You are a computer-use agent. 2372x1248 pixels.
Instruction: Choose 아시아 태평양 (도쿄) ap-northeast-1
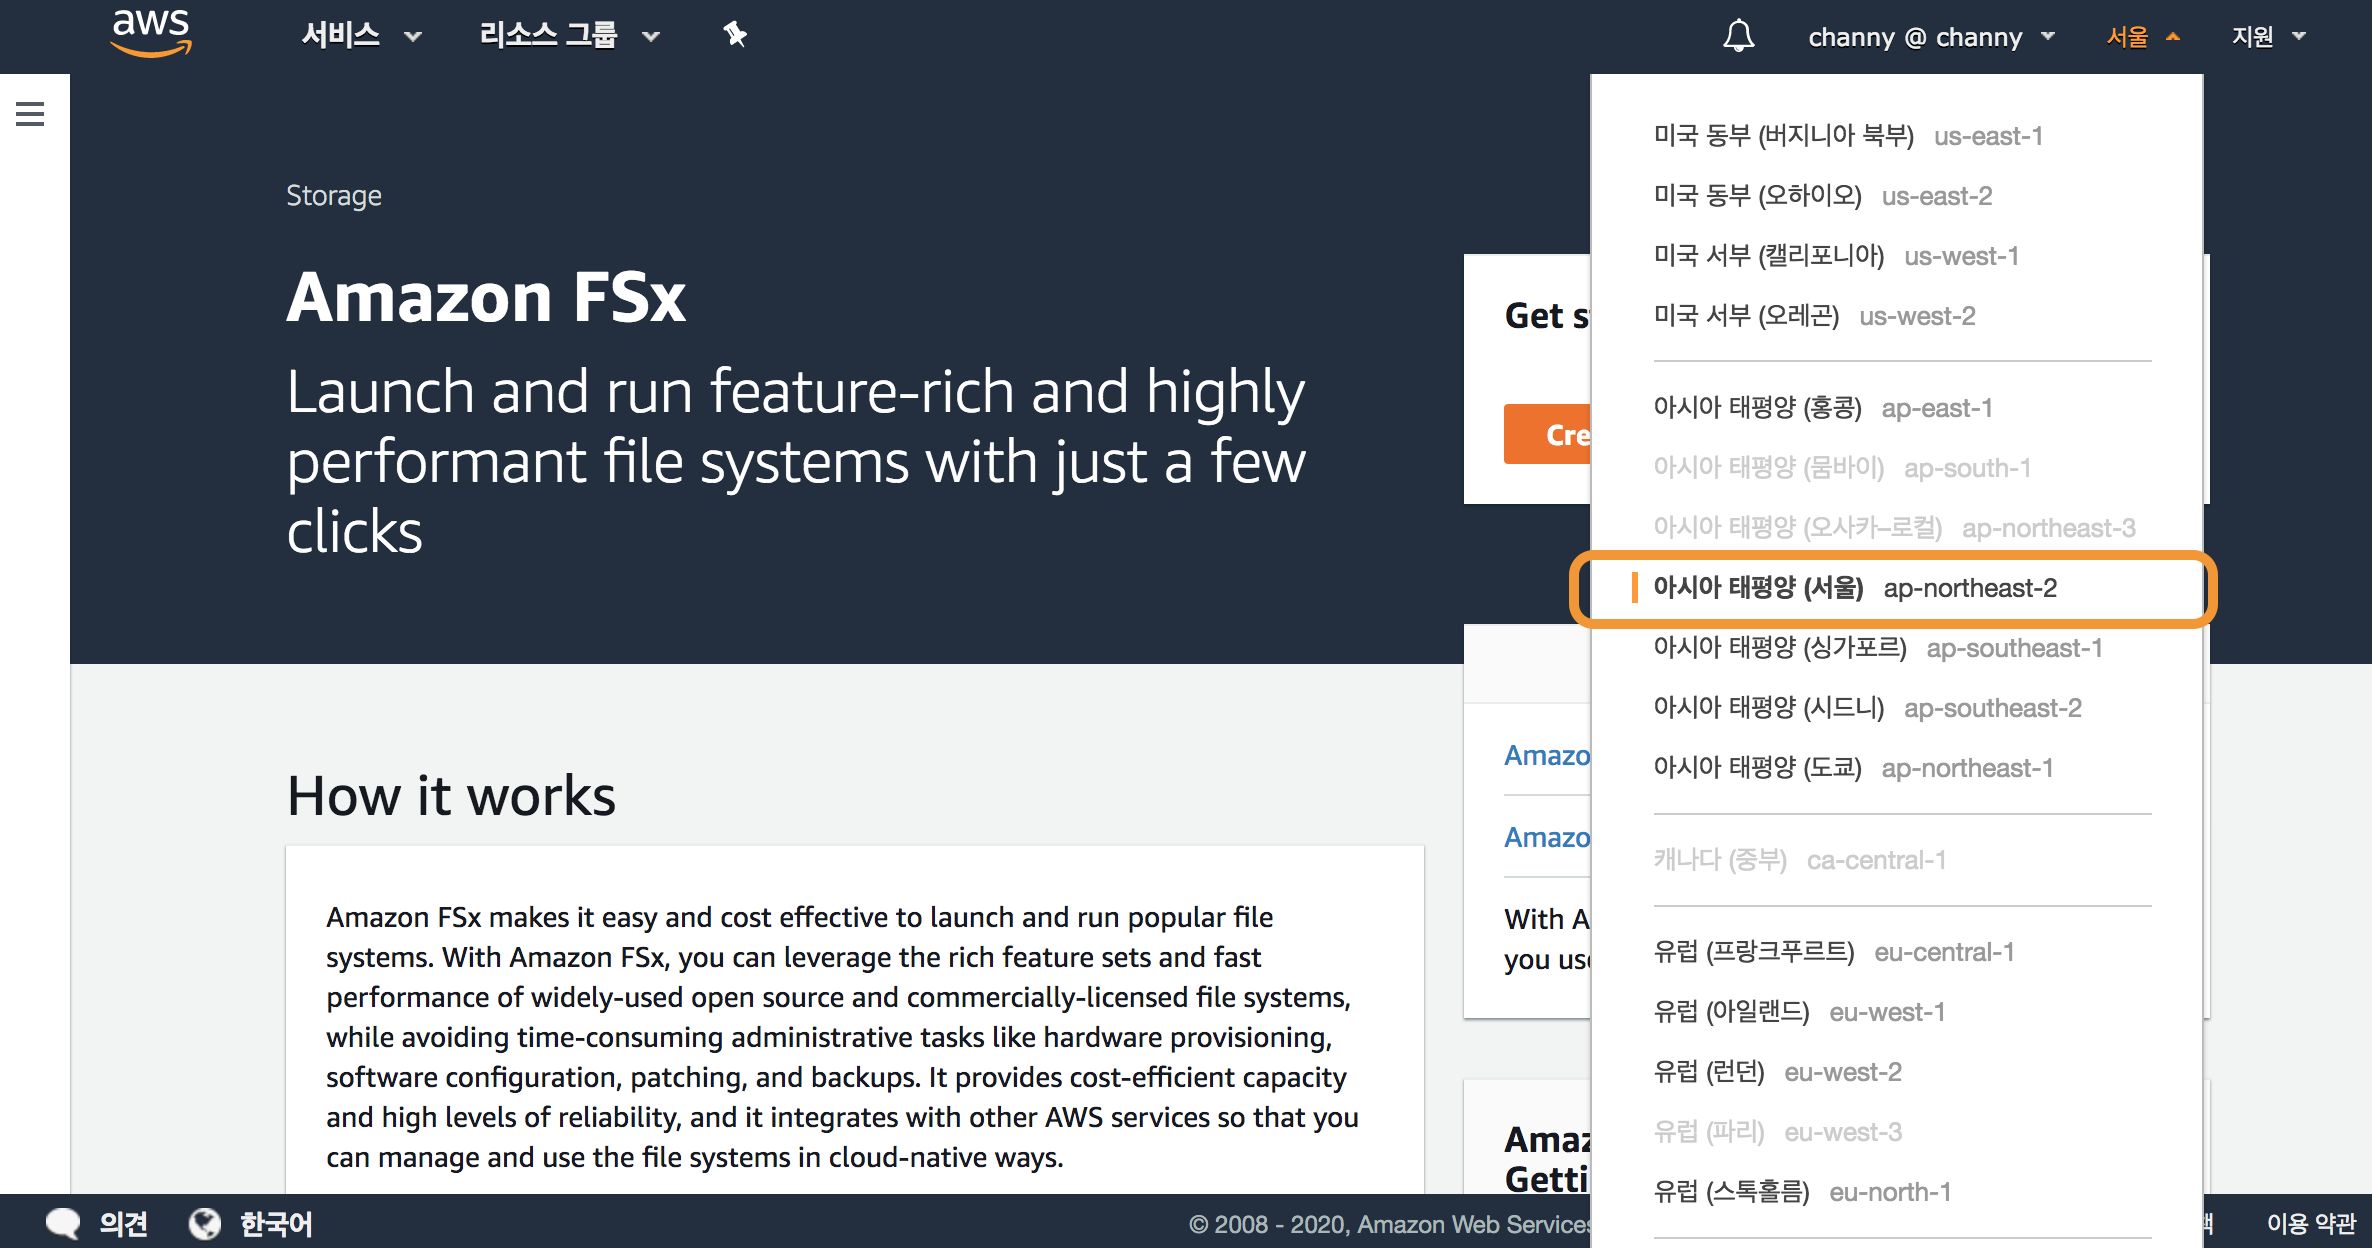click(1852, 768)
